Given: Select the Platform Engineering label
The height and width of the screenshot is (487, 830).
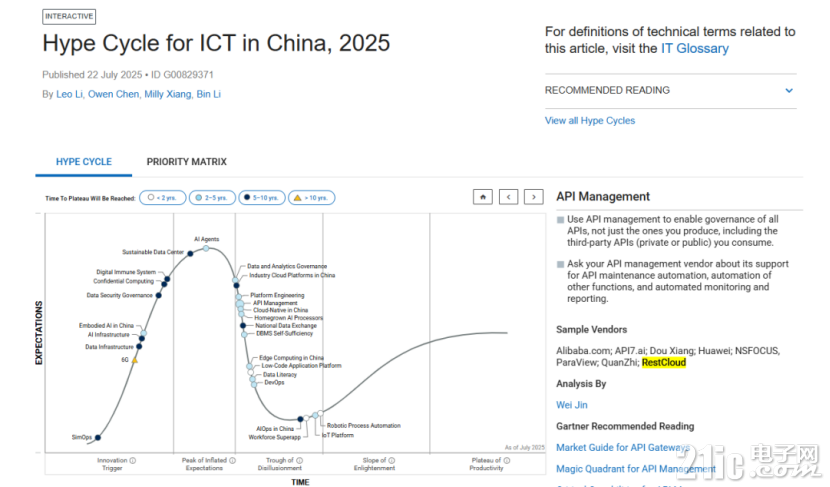Looking at the screenshot, I should 277,295.
